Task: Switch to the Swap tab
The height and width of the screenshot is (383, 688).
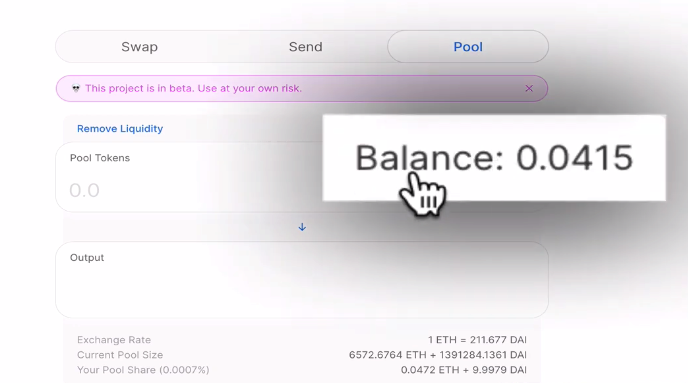Action: pyautogui.click(x=140, y=47)
